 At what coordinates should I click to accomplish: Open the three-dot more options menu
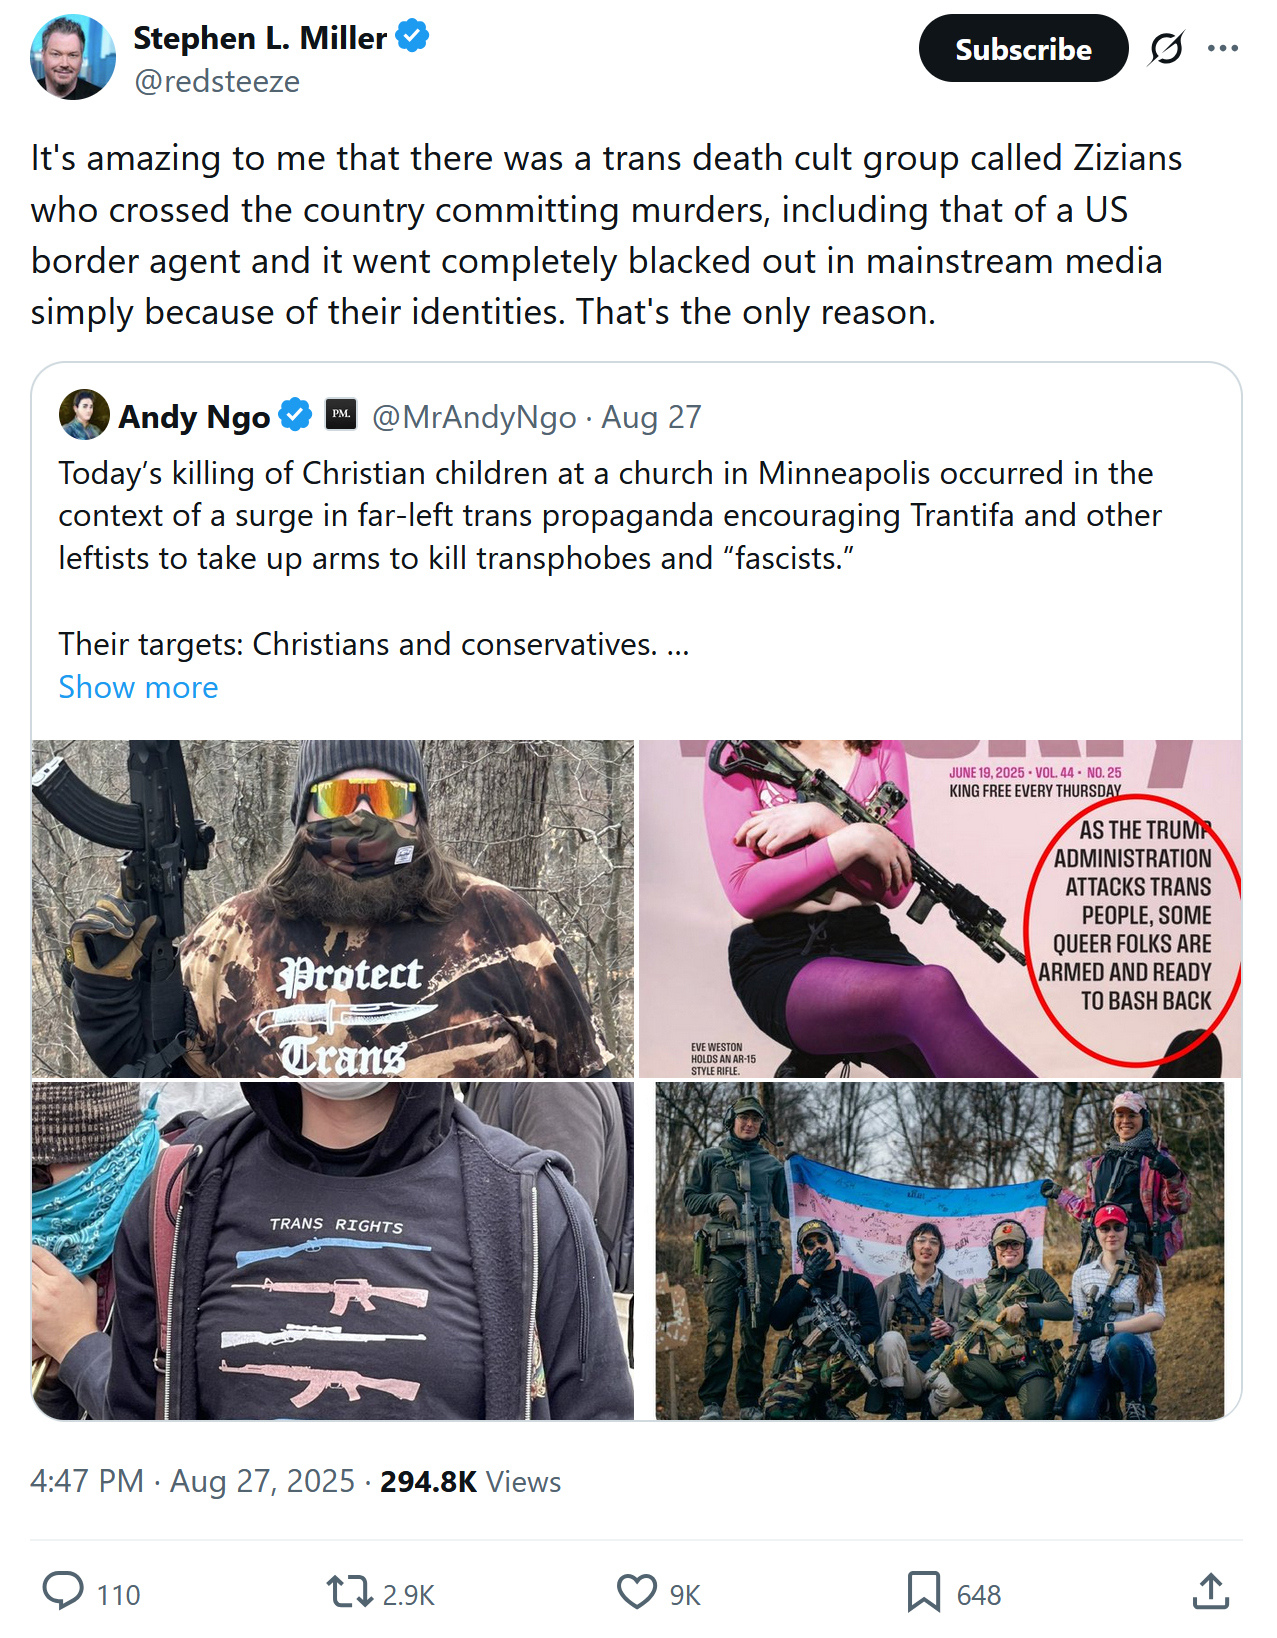pyautogui.click(x=1223, y=49)
